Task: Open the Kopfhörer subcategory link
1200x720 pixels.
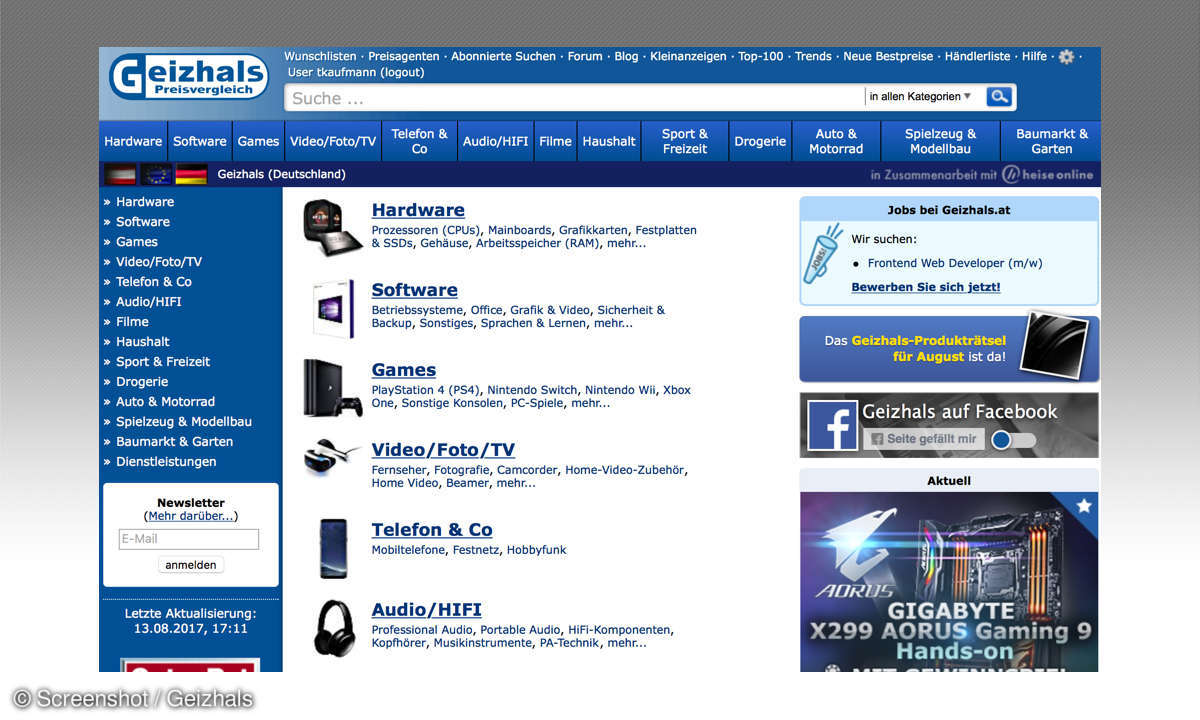Action: tap(399, 643)
